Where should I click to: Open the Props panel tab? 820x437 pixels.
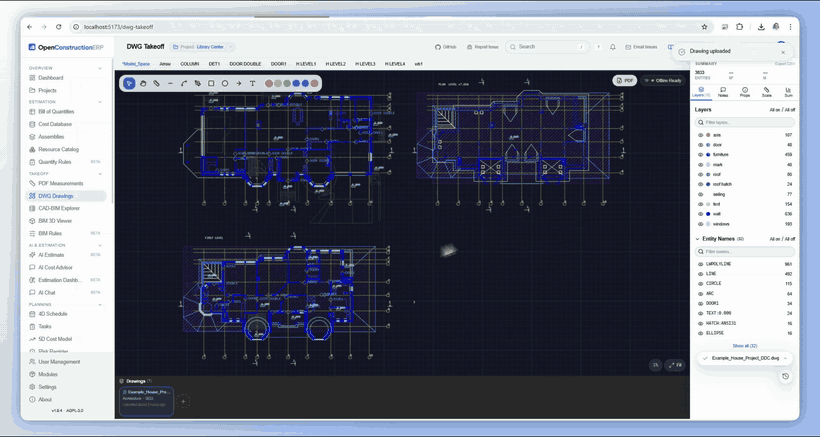point(745,92)
